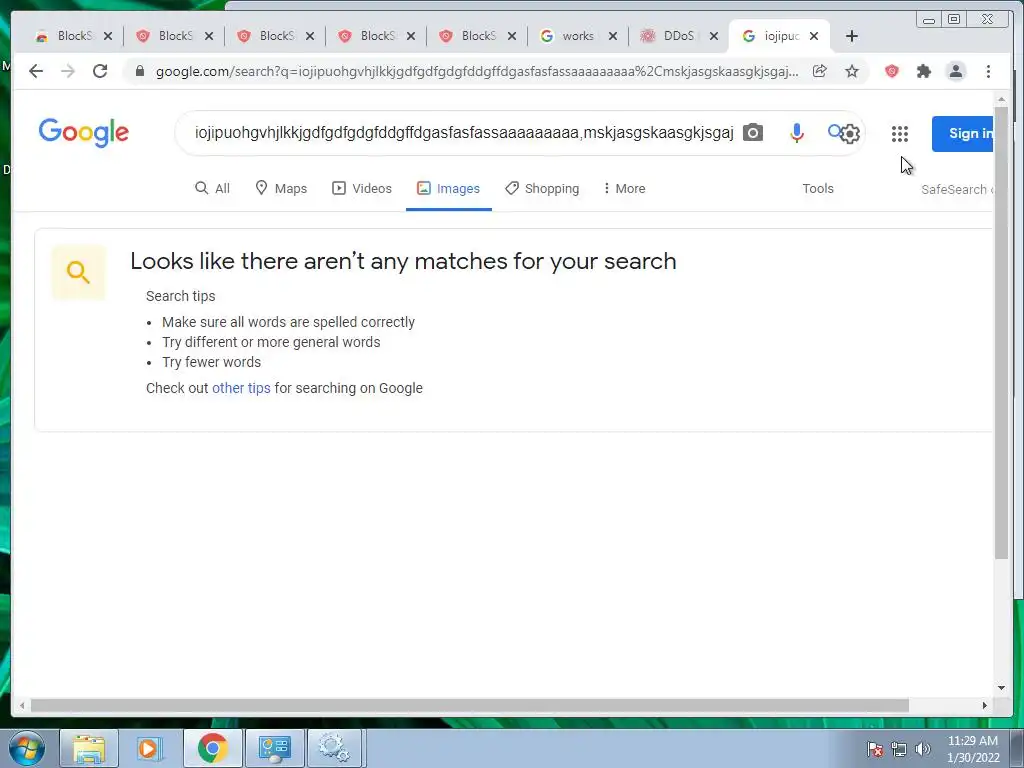Open the network tray icon
This screenshot has width=1024, height=768.
click(x=899, y=749)
